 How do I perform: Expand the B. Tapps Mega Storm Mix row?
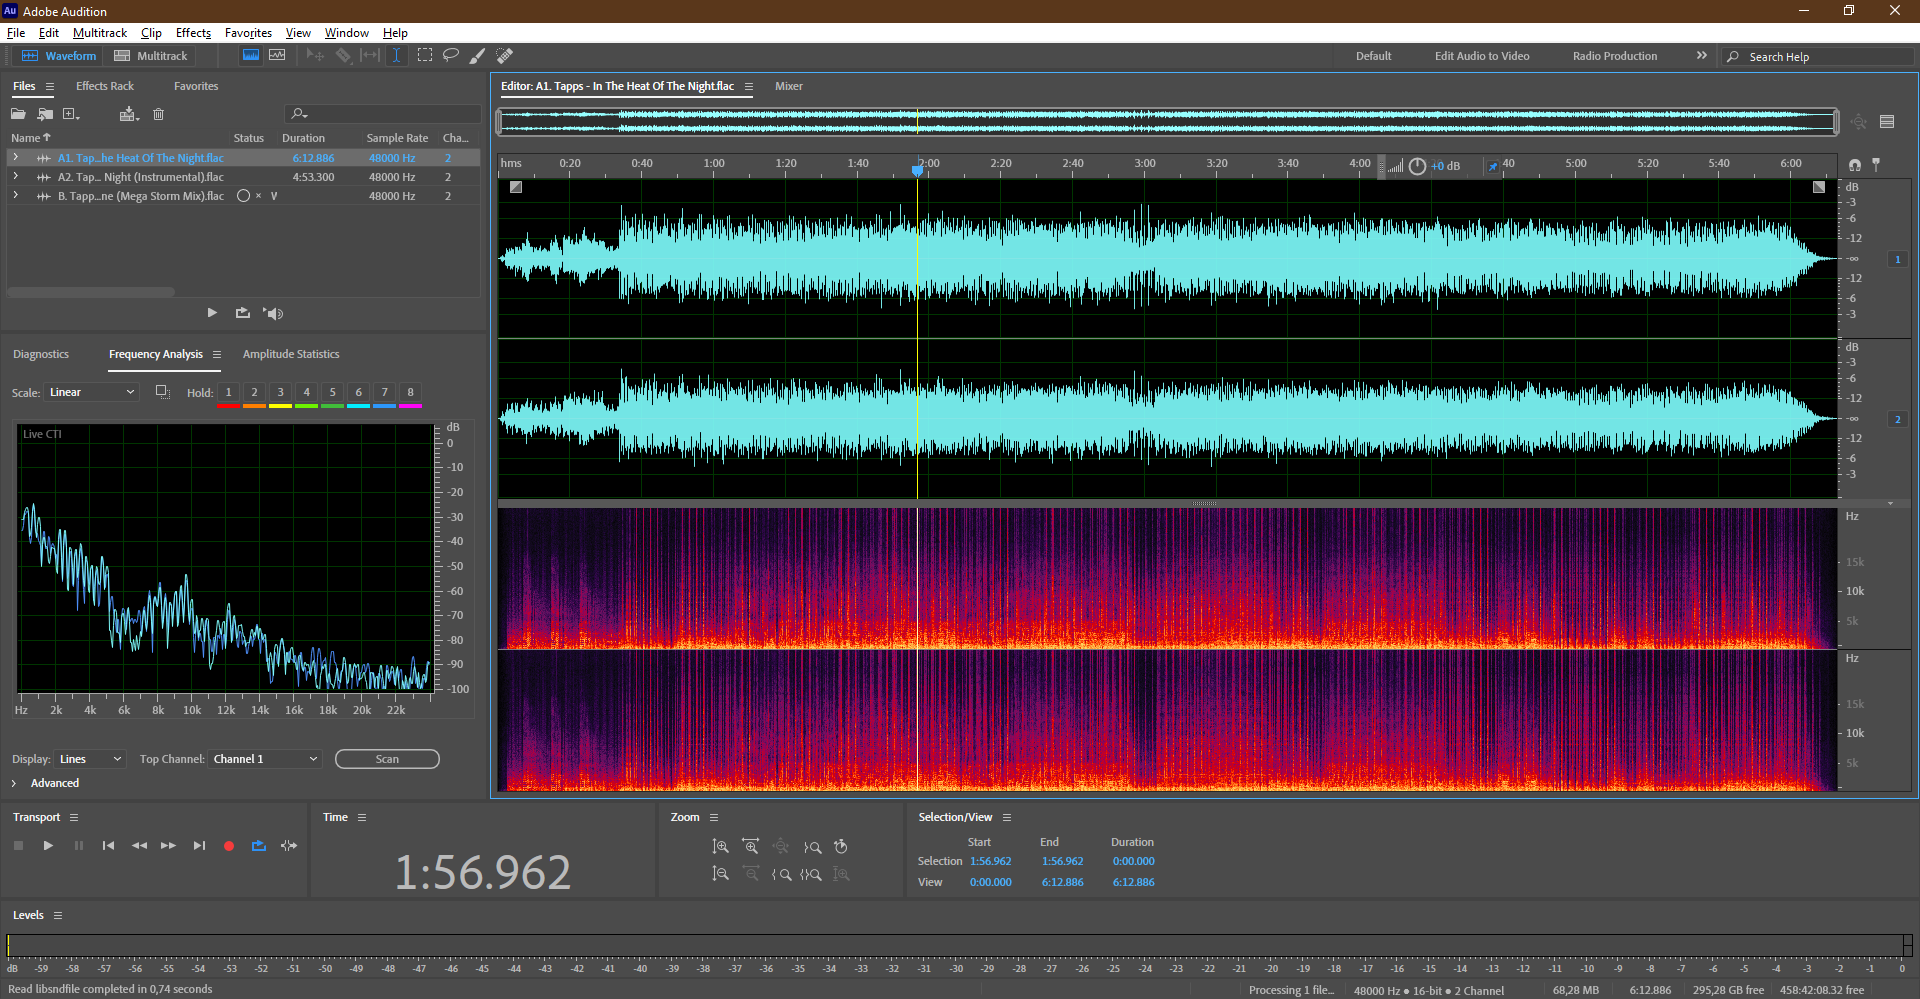pyautogui.click(x=15, y=196)
